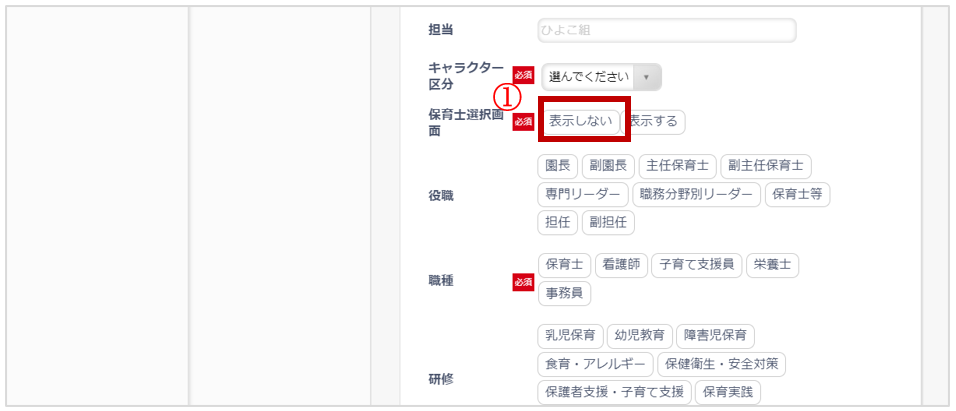Choose 事務員 as job type

[564, 293]
